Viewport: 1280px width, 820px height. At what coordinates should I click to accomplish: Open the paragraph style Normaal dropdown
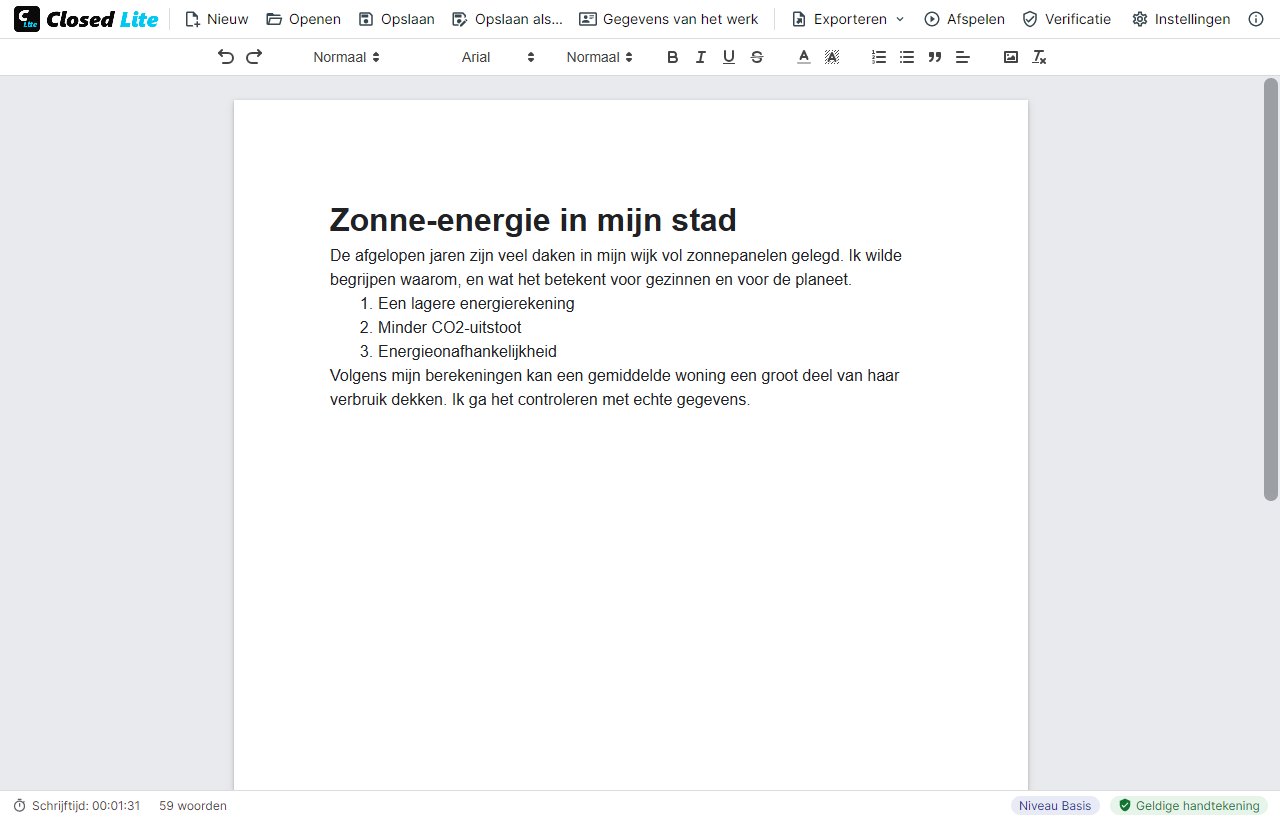[346, 57]
